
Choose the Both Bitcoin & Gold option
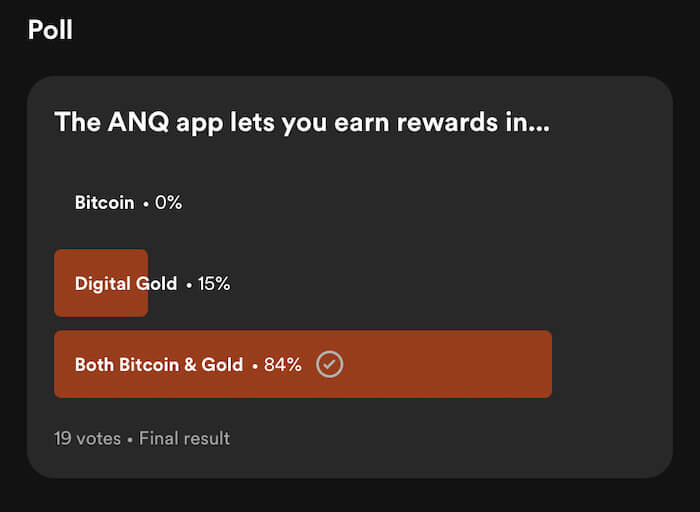tap(159, 365)
